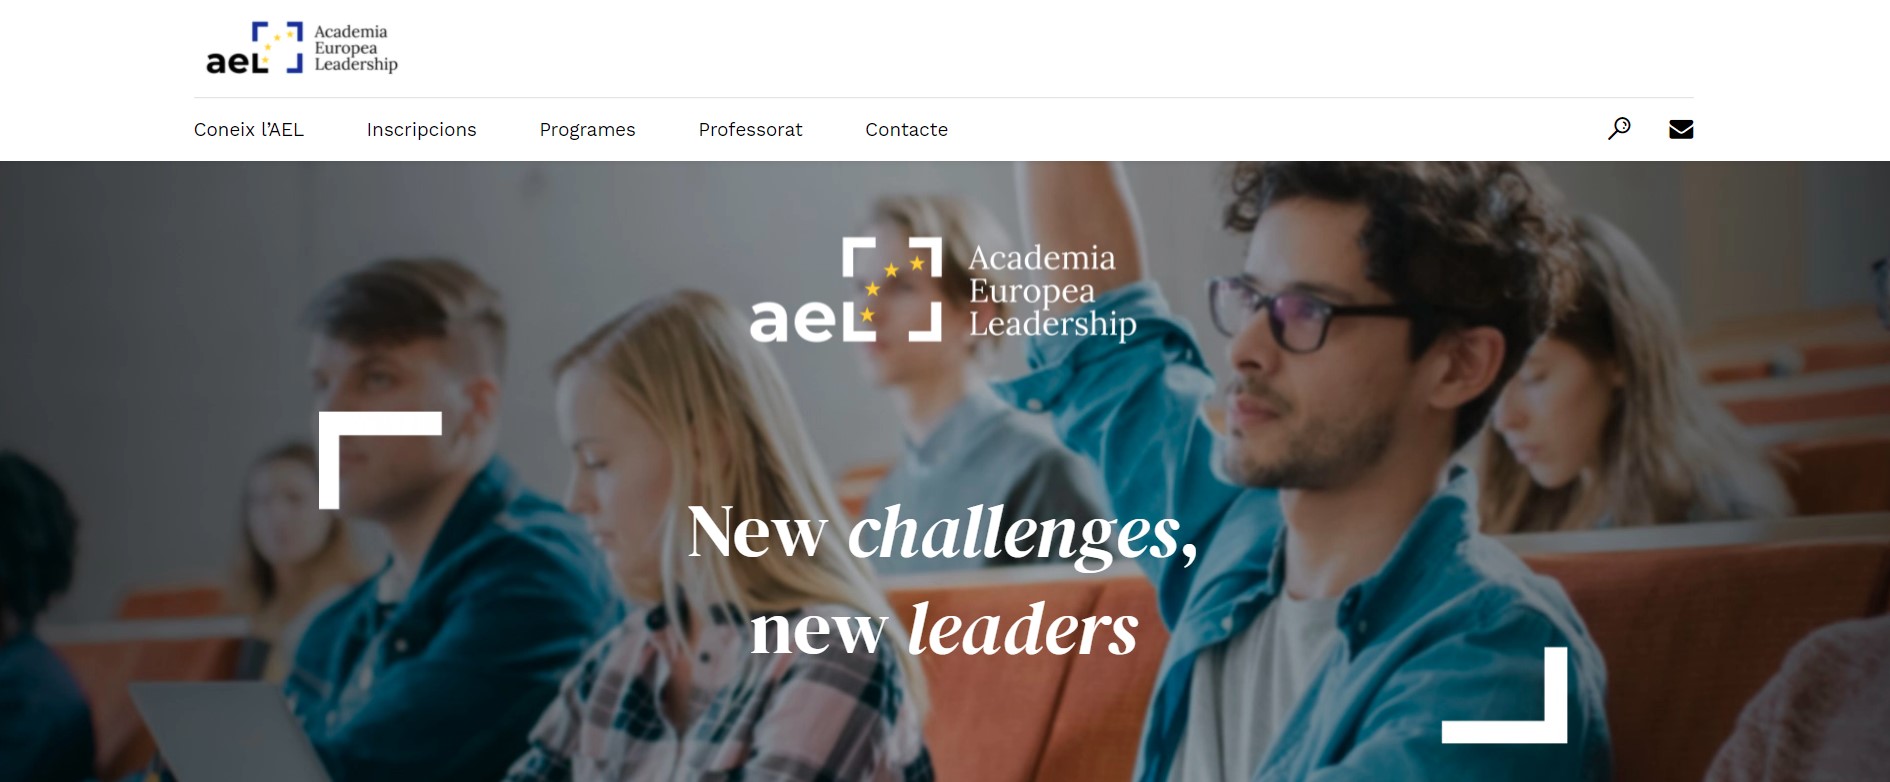
Task: Click the white bottom-right corner bracket graphic
Action: [1504, 695]
